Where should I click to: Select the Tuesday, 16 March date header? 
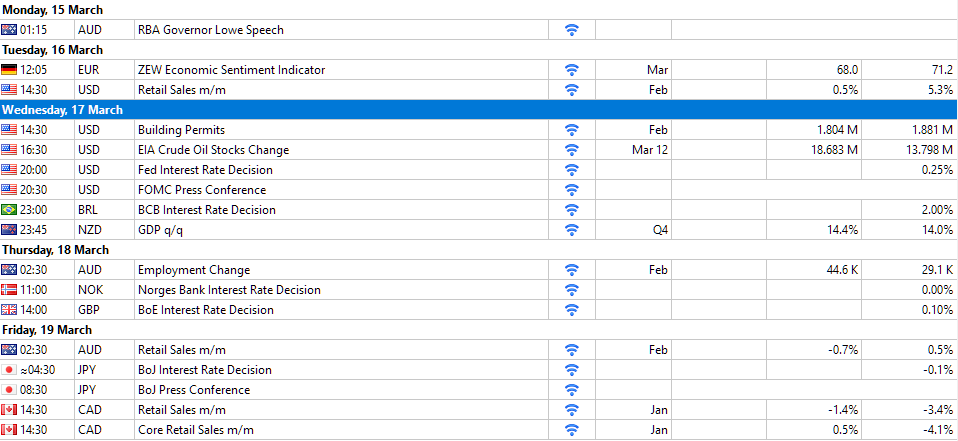(x=52, y=50)
